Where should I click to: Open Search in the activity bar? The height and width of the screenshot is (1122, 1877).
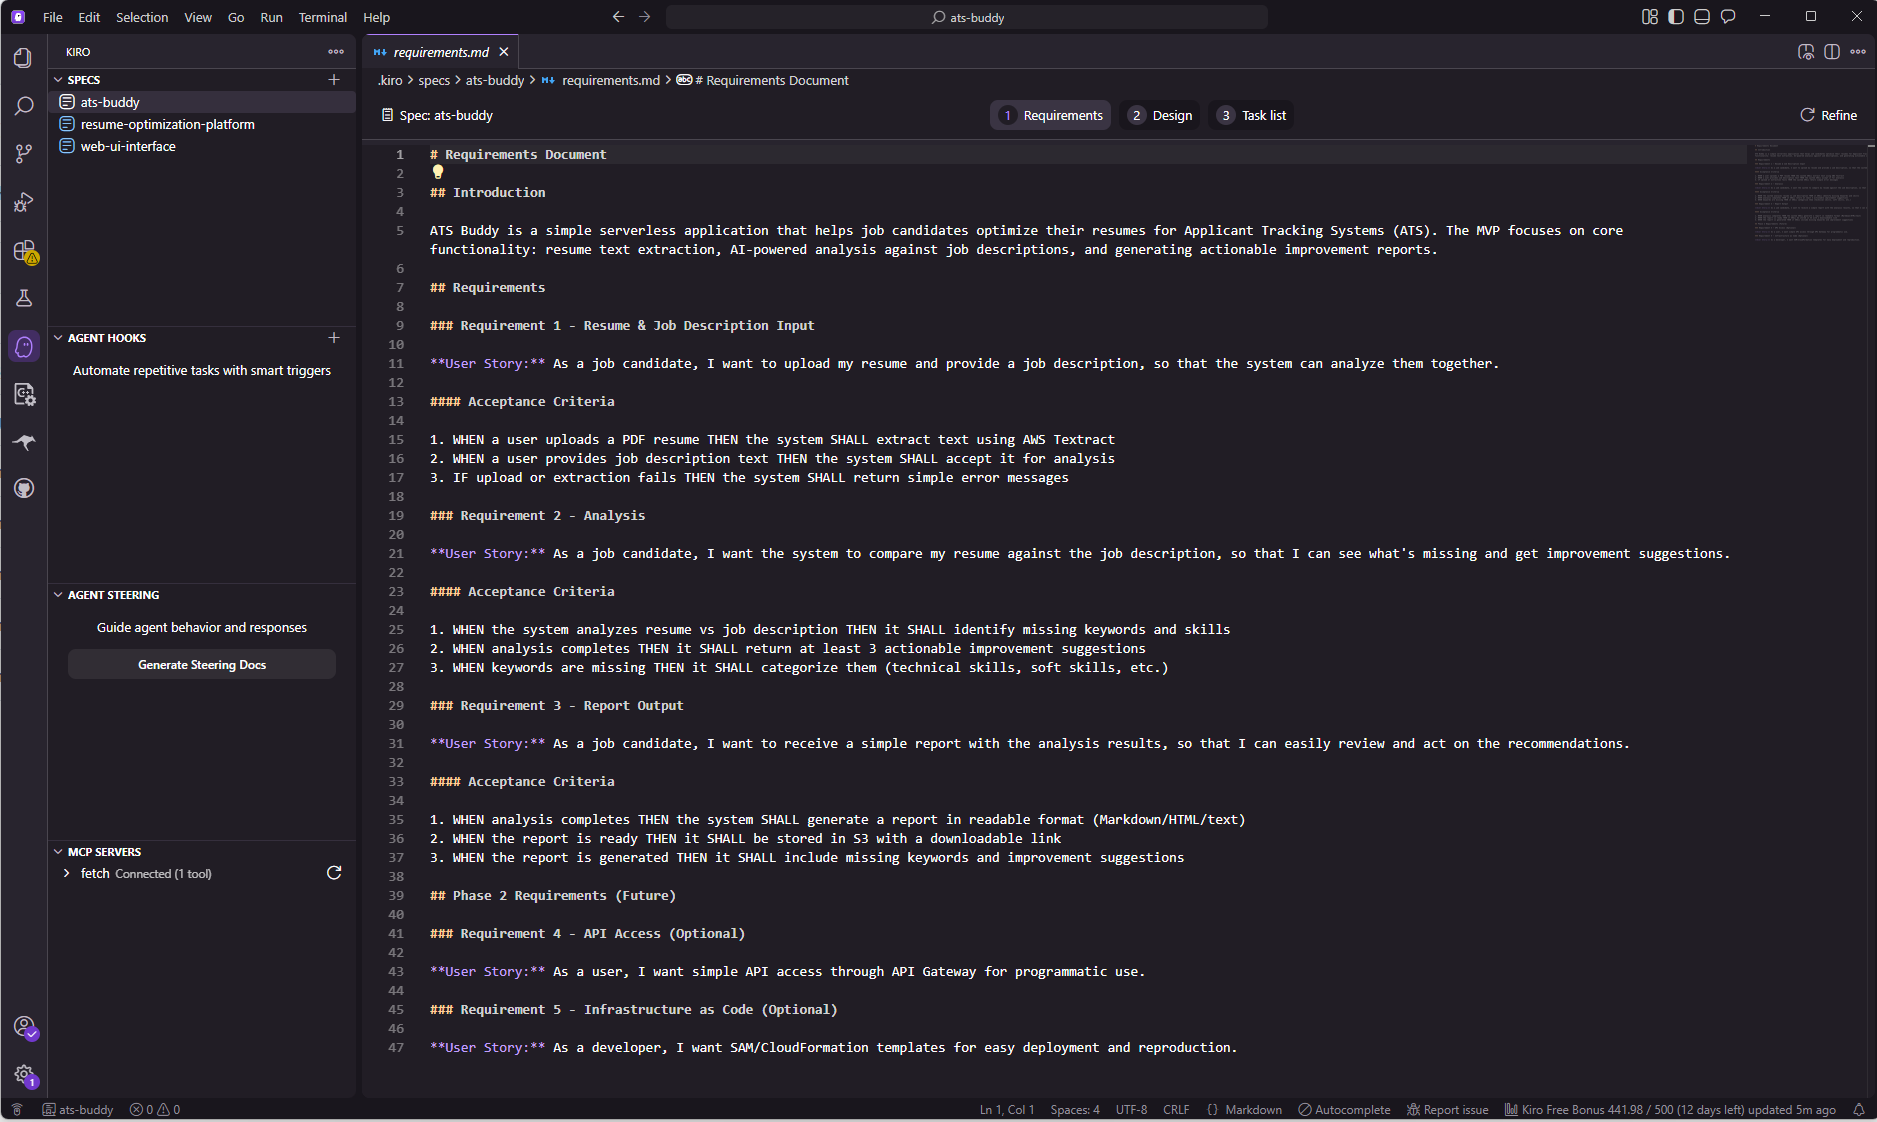(24, 106)
